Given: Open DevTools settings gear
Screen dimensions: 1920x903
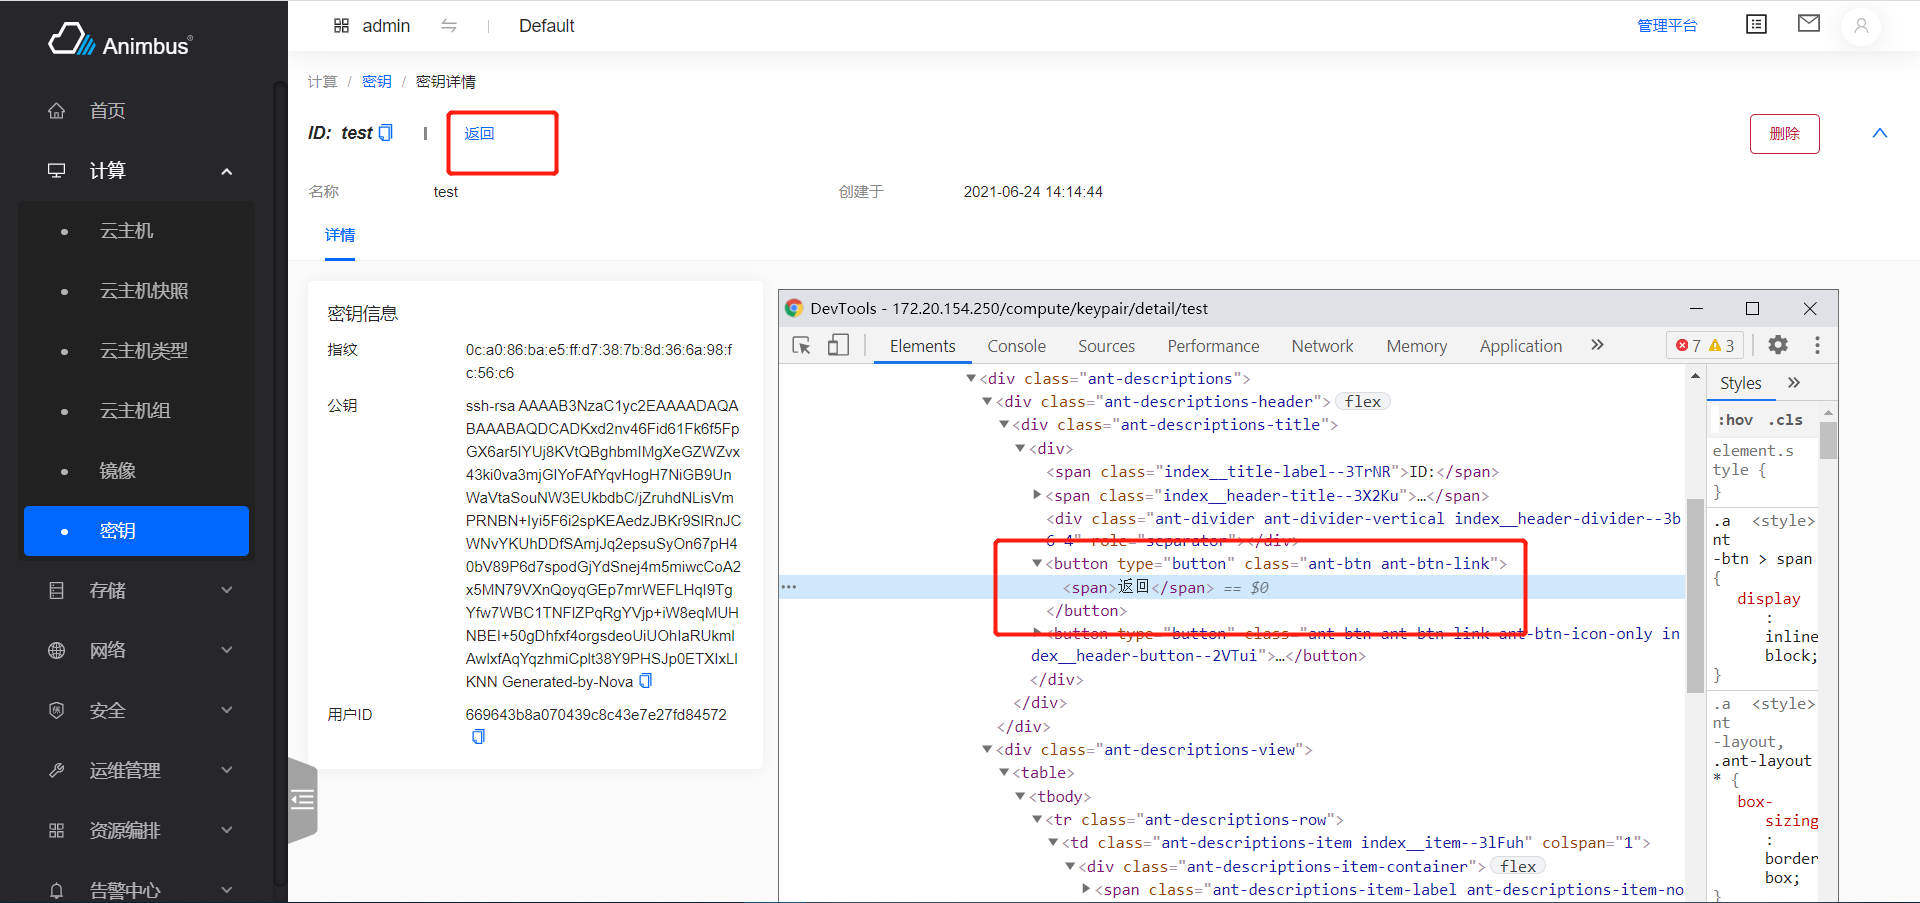Looking at the screenshot, I should tap(1778, 345).
